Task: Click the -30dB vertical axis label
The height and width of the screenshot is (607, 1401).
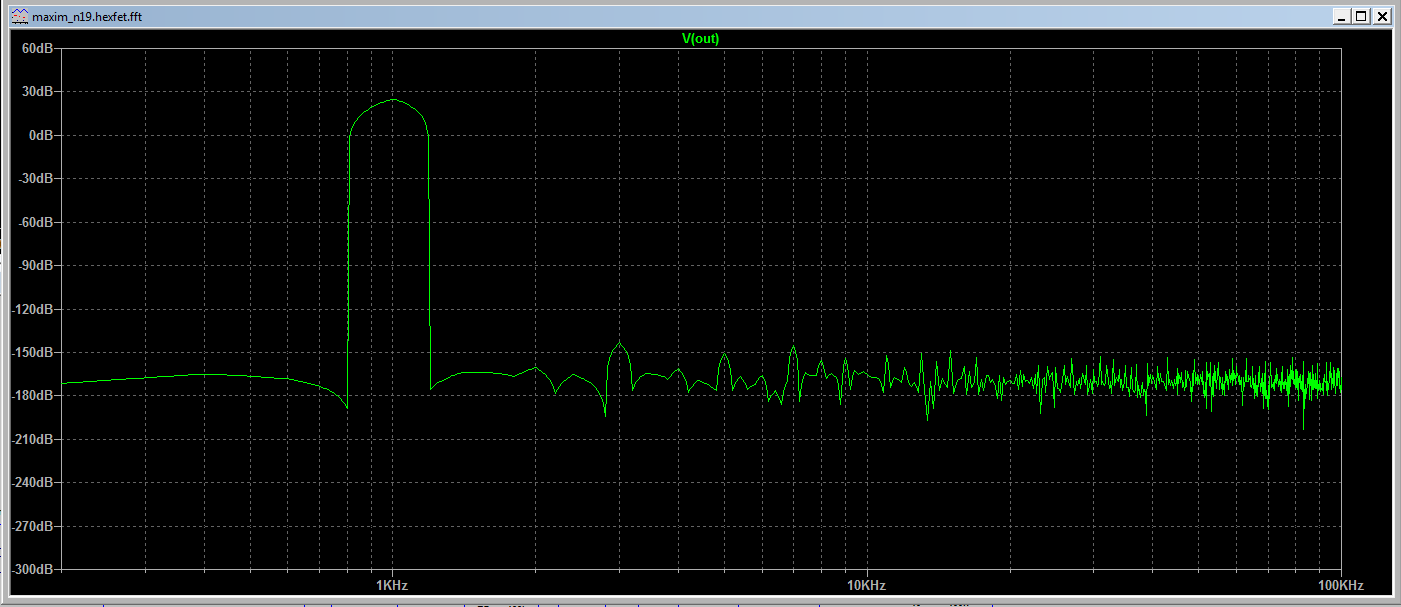Action: (34, 178)
